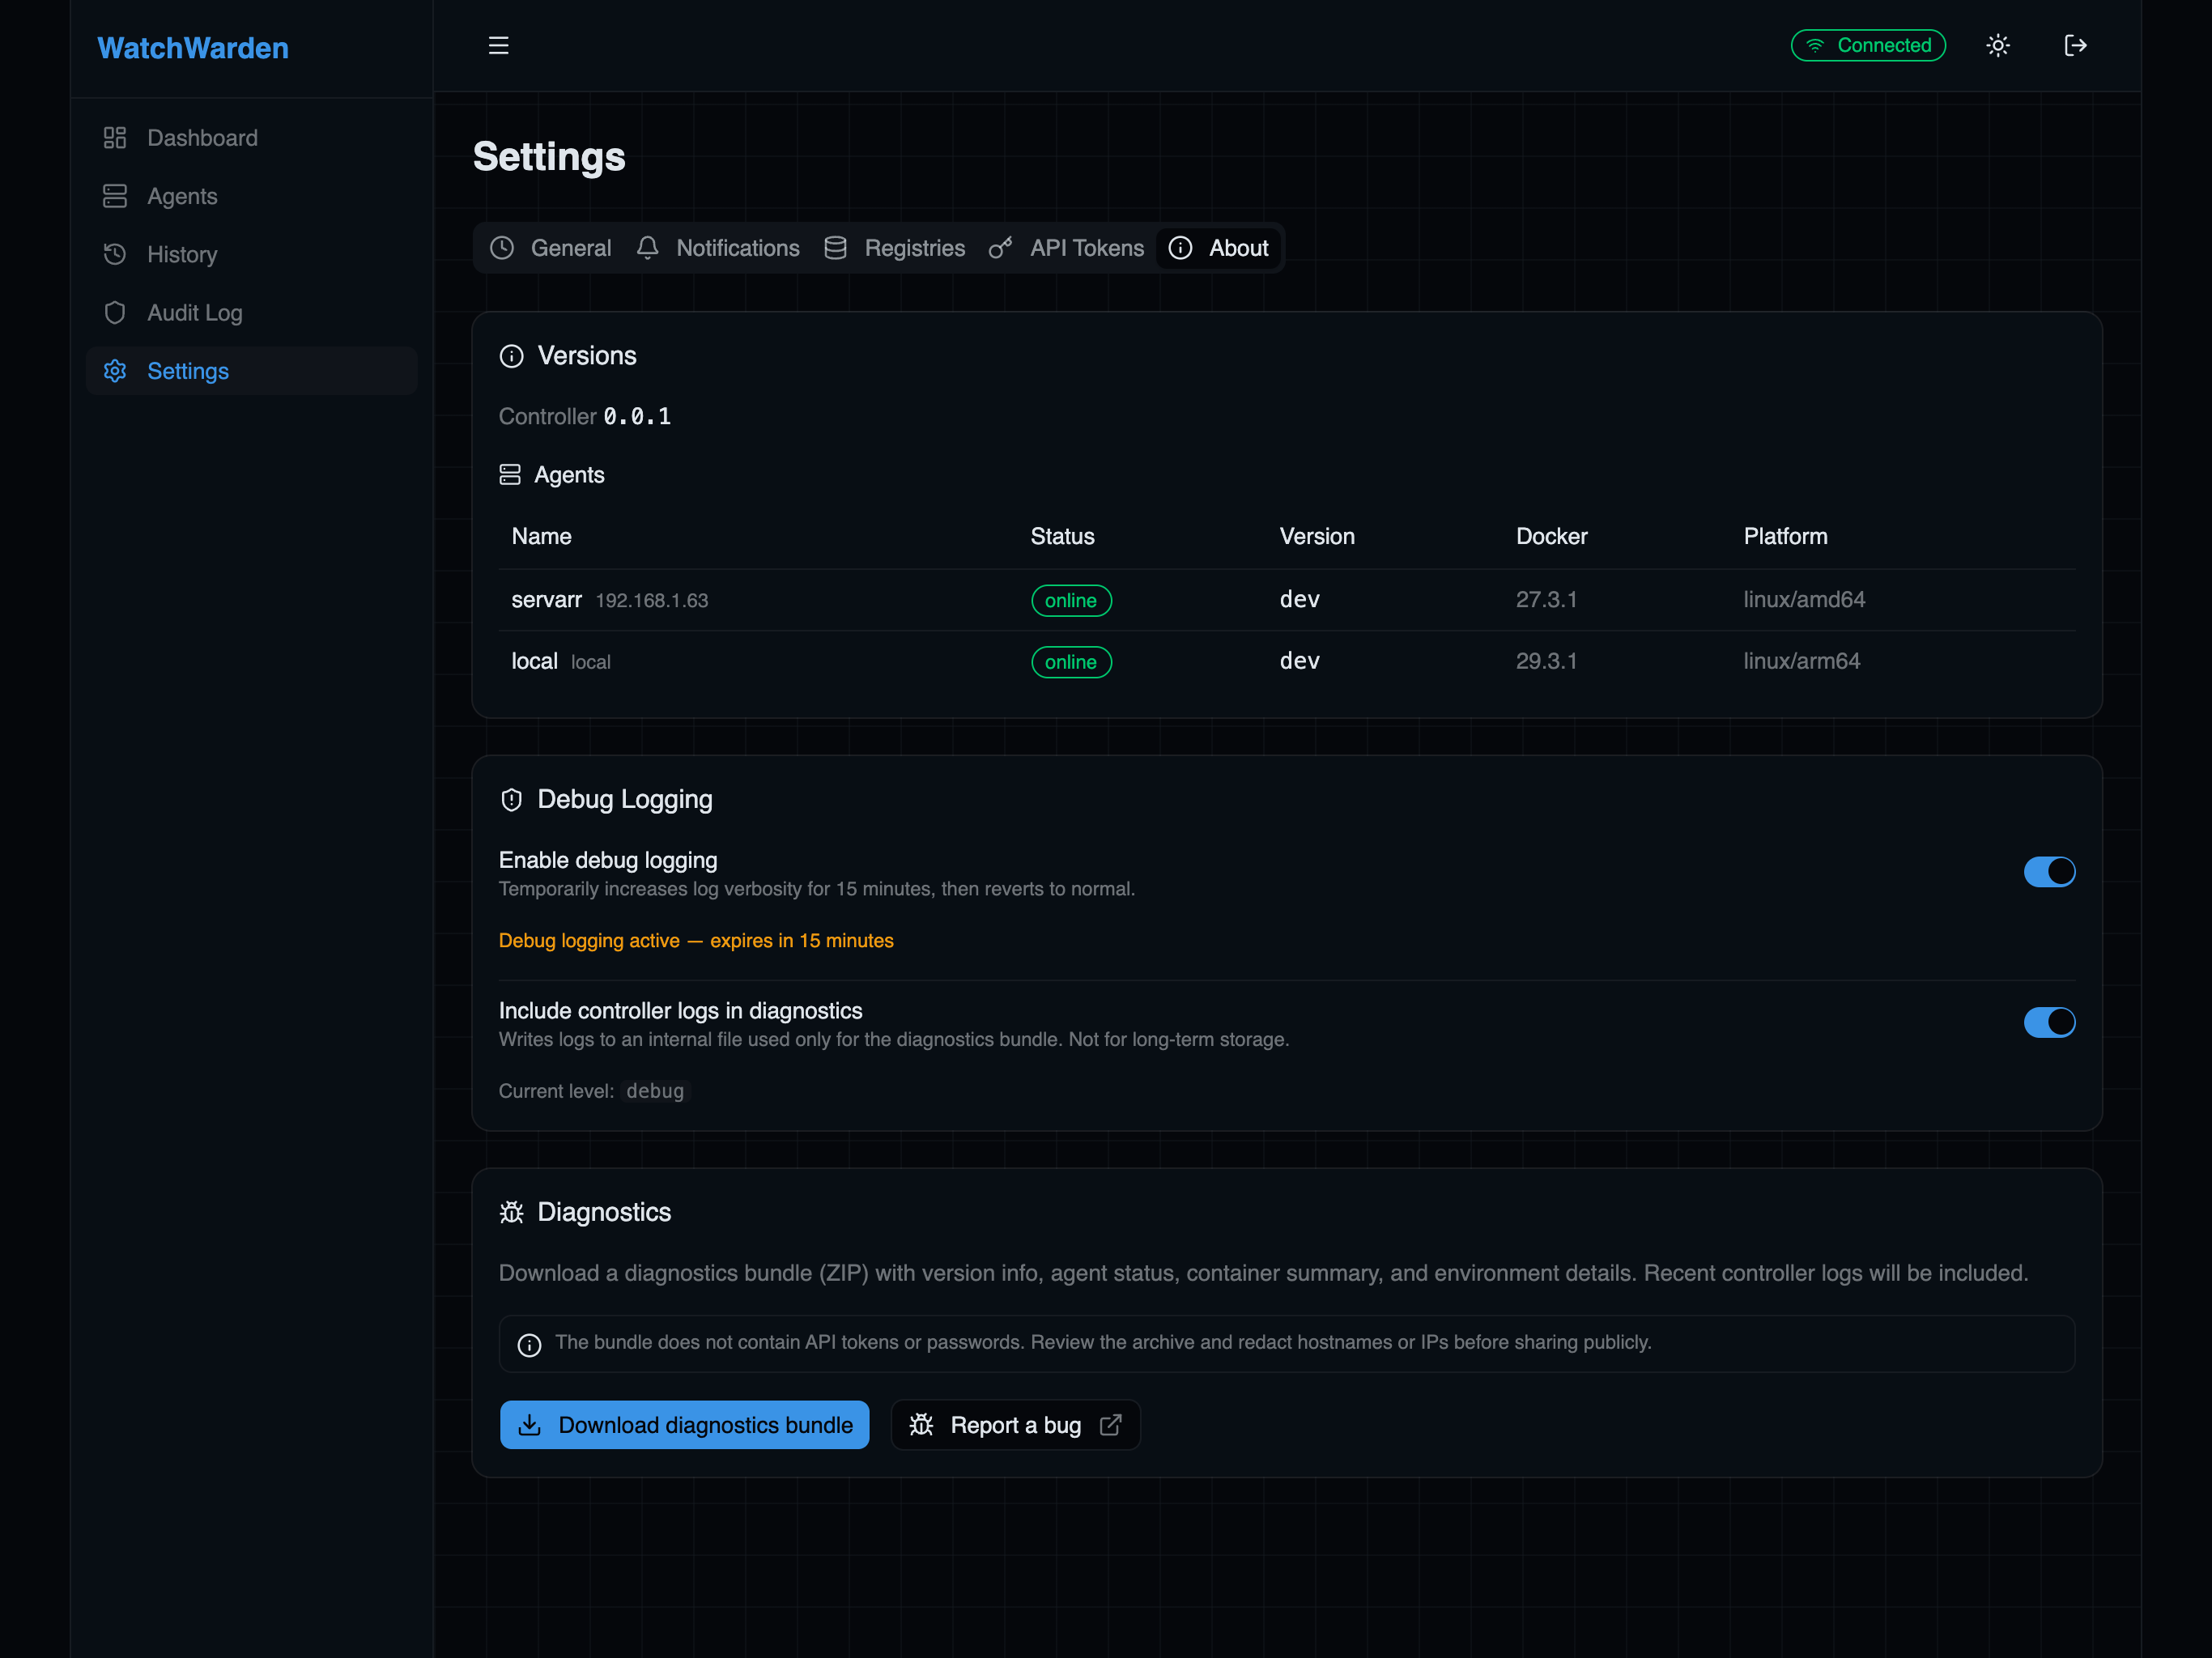Click the bug icon in Diagnostics header
This screenshot has height=1658, width=2212.
511,1211
